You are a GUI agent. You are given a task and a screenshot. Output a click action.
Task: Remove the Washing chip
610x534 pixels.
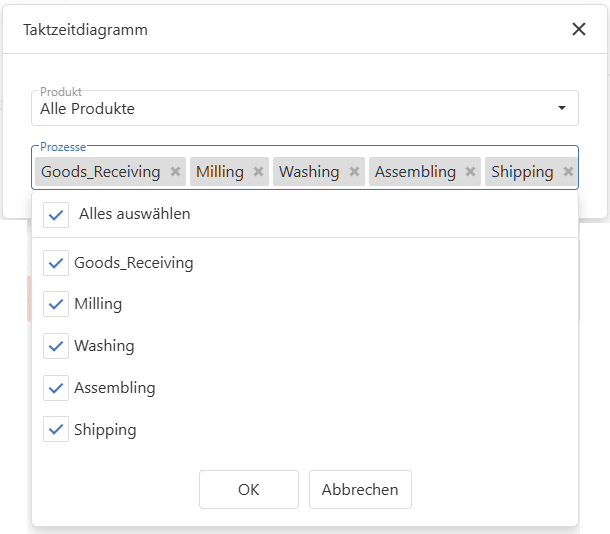pyautogui.click(x=354, y=172)
